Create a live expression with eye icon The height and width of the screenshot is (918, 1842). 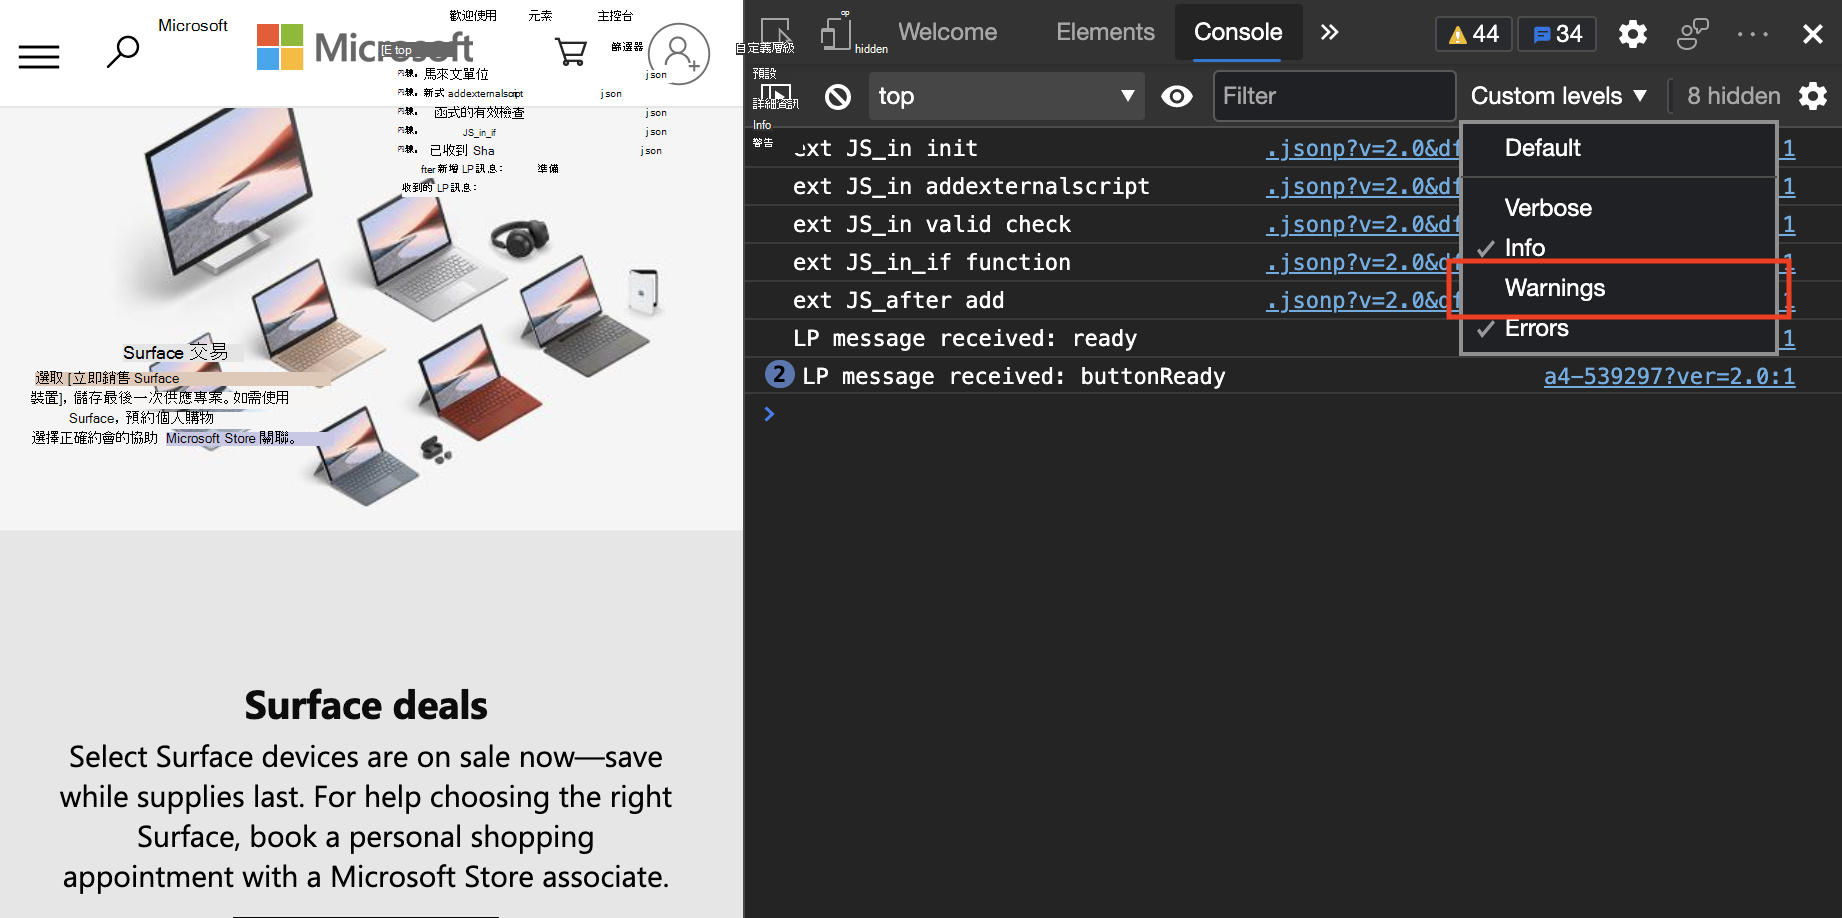[1177, 96]
